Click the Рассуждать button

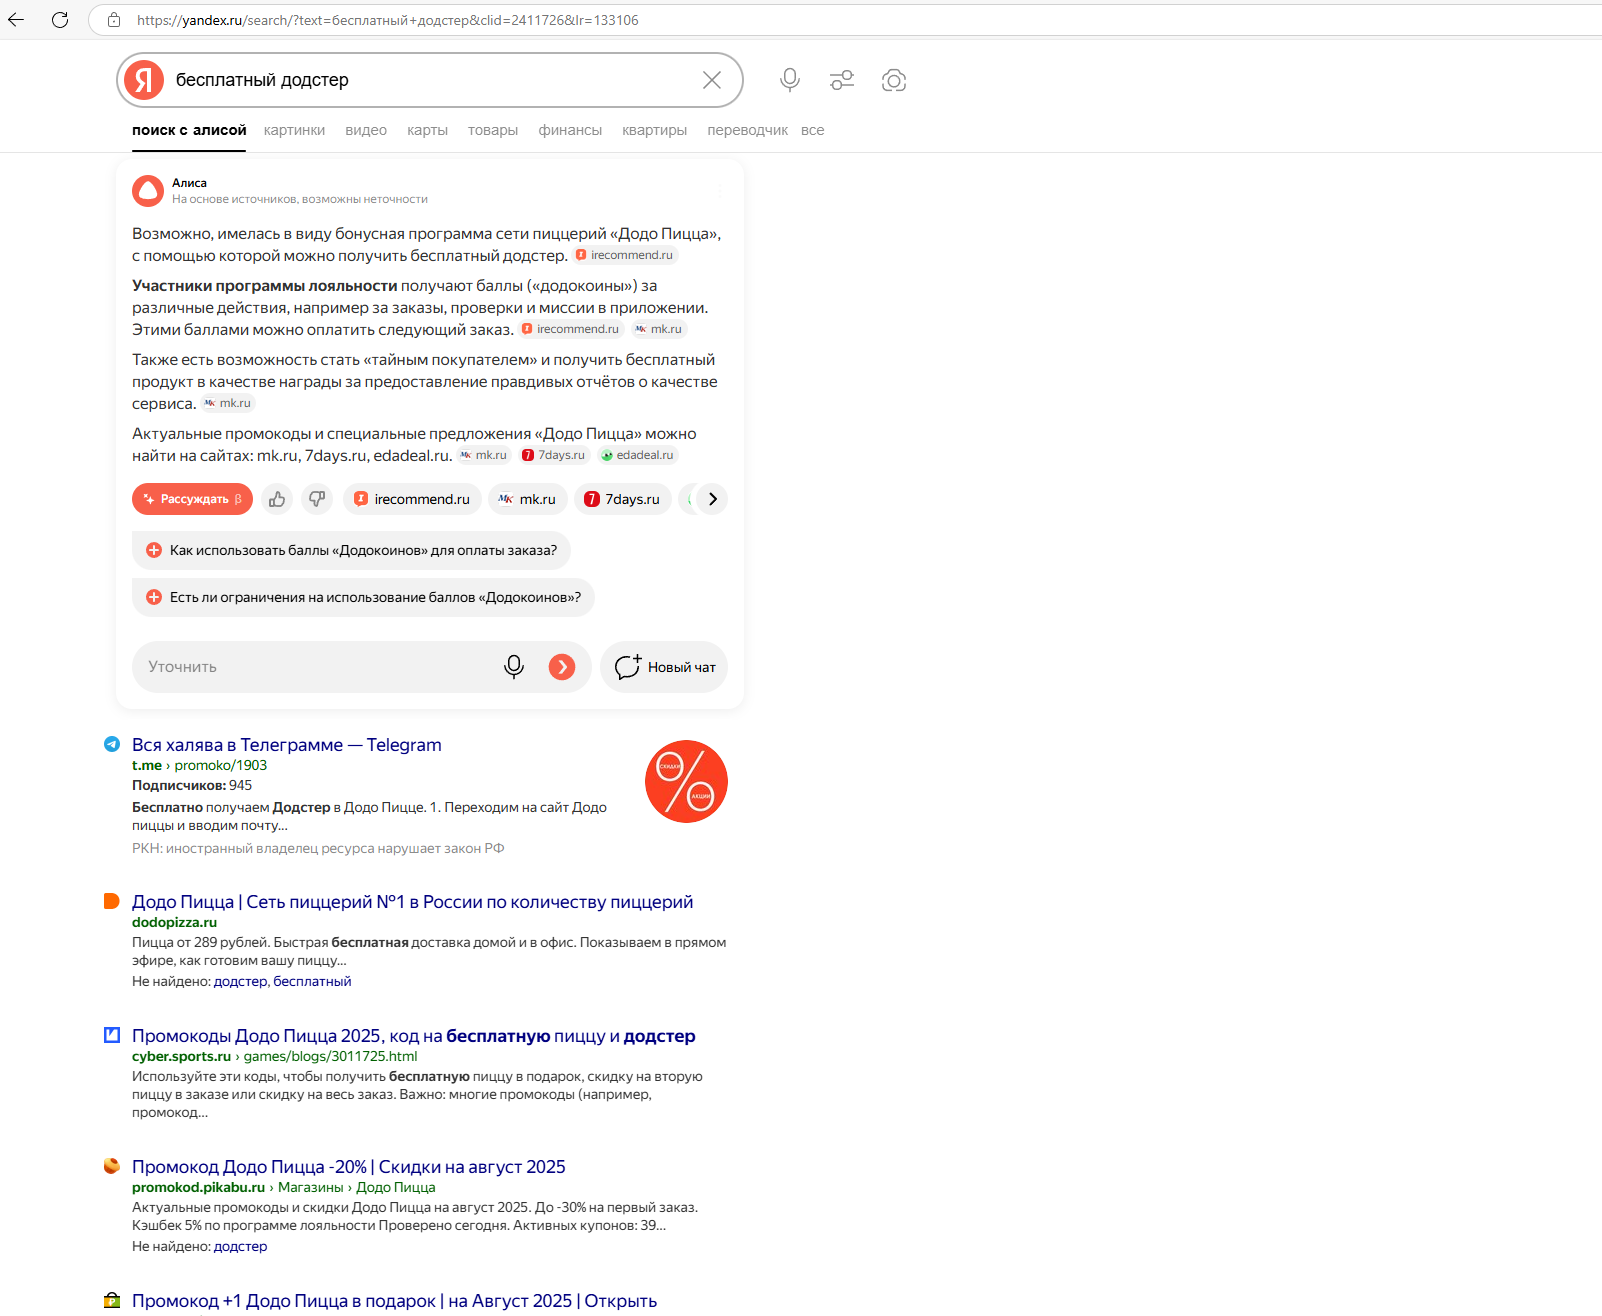point(192,499)
